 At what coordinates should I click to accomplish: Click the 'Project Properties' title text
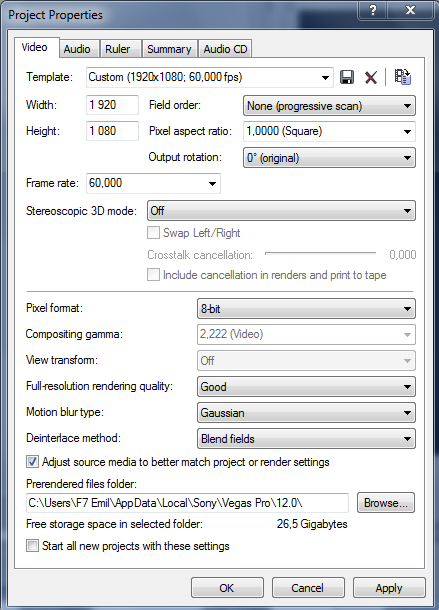55,15
